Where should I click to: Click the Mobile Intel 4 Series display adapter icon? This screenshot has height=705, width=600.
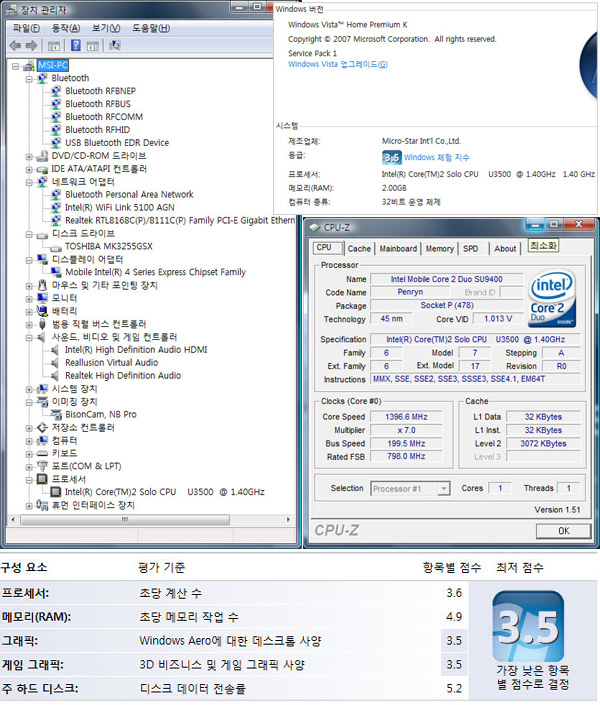pyautogui.click(x=56, y=272)
